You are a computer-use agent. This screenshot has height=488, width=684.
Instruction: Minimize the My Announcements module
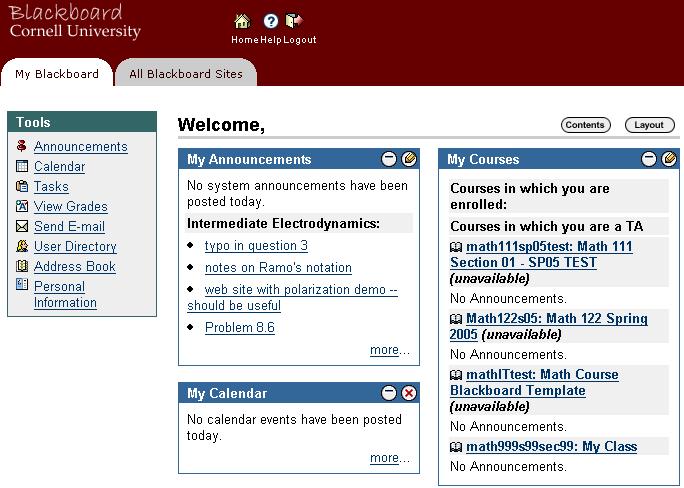389,159
